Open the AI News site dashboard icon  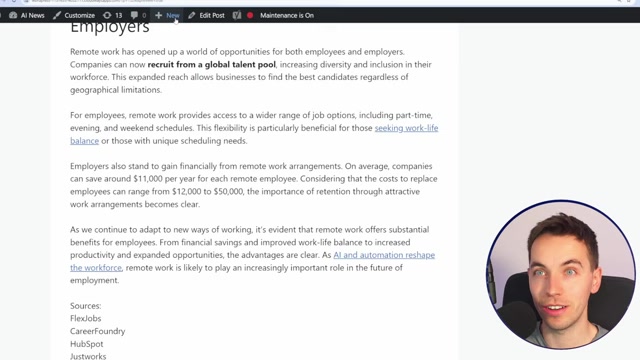13,16
